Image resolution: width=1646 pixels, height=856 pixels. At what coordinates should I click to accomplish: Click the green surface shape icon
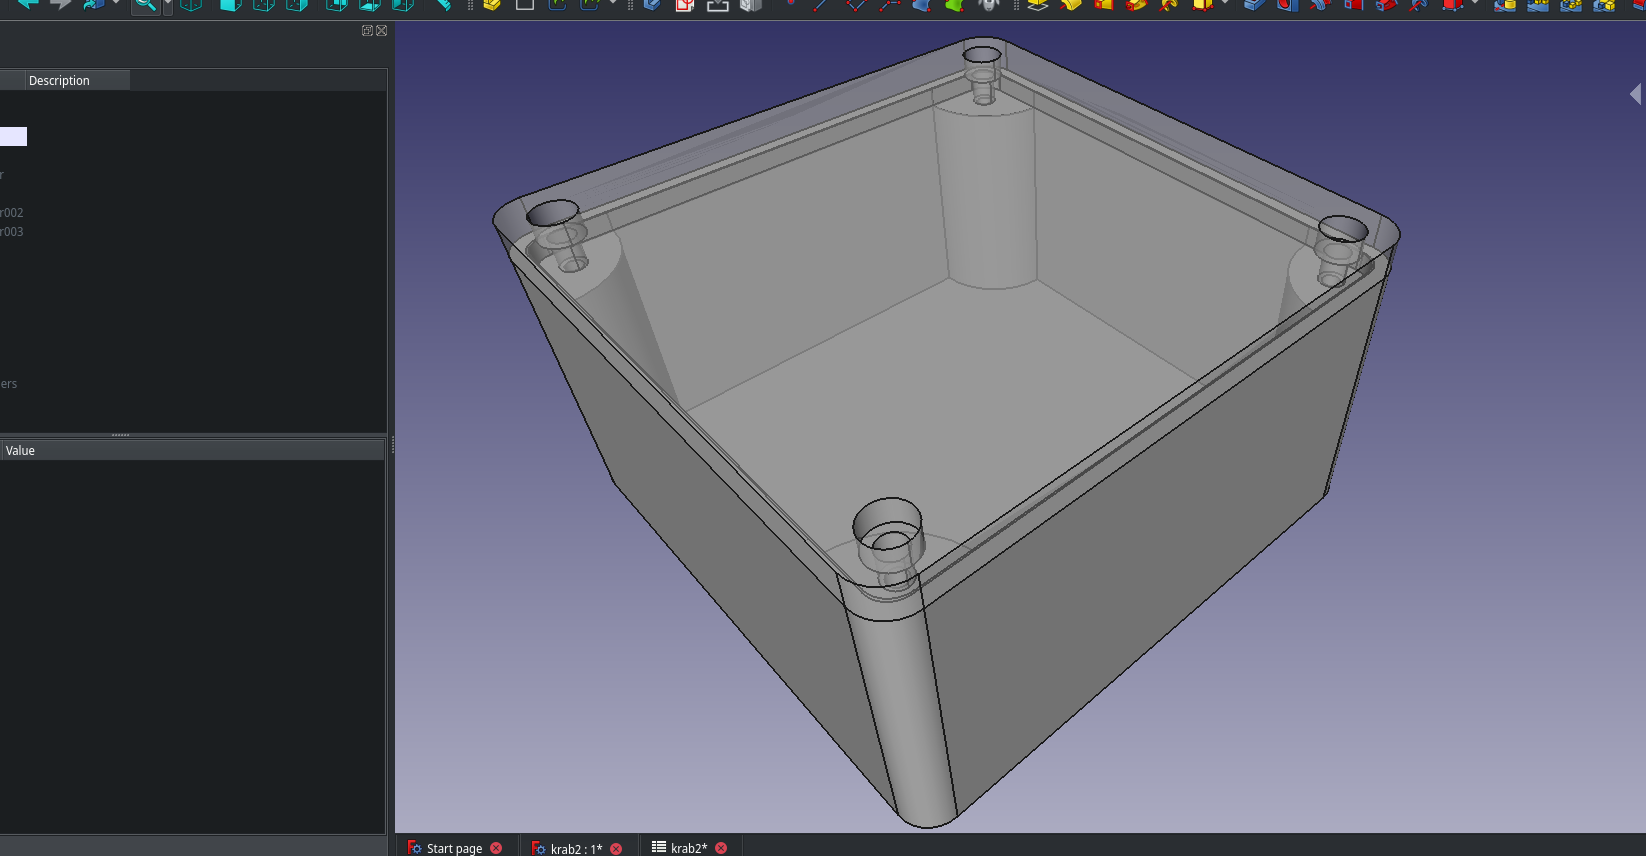tap(955, 5)
